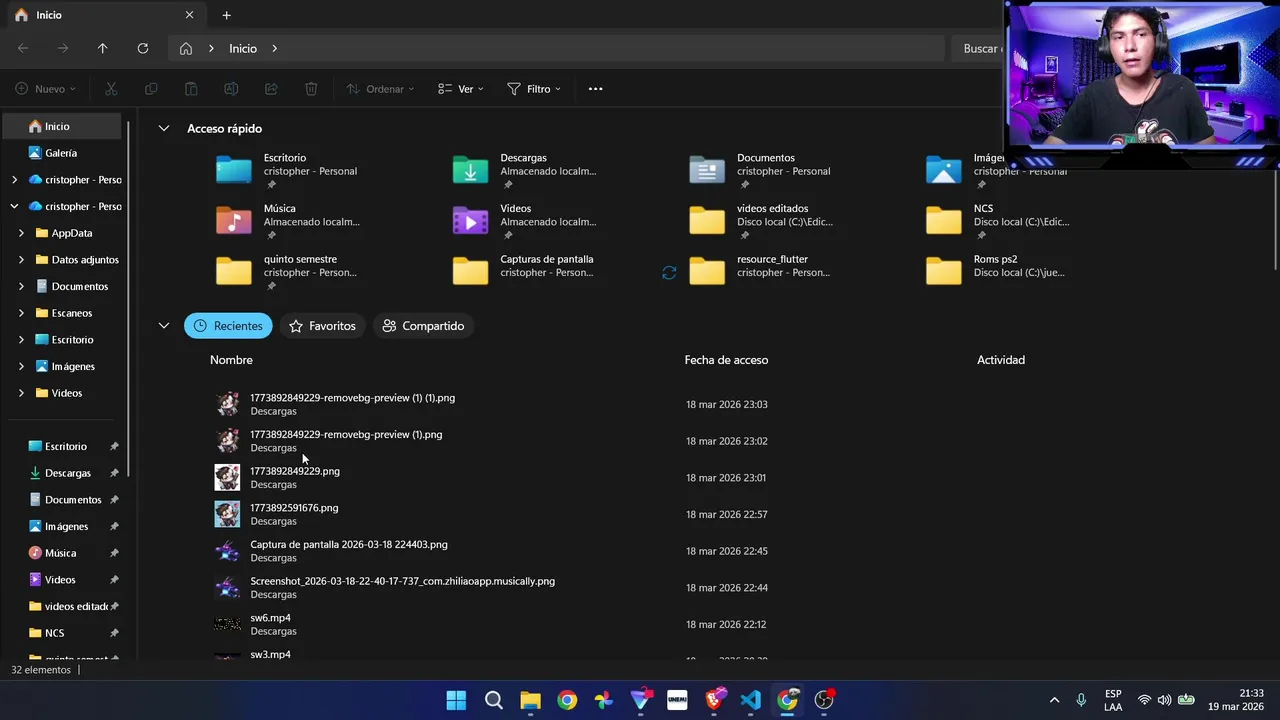Click the Rename icon in toolbar

pyautogui.click(x=231, y=89)
